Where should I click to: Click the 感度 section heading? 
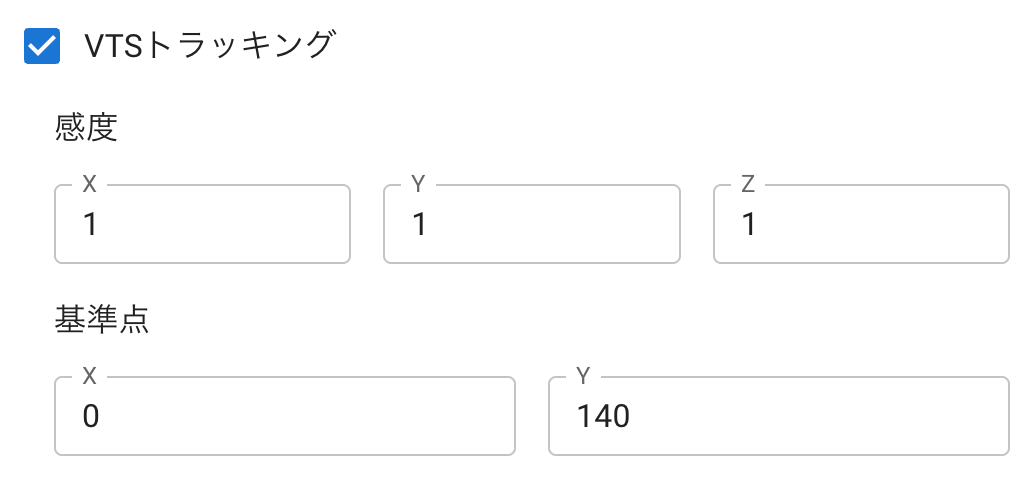(86, 129)
